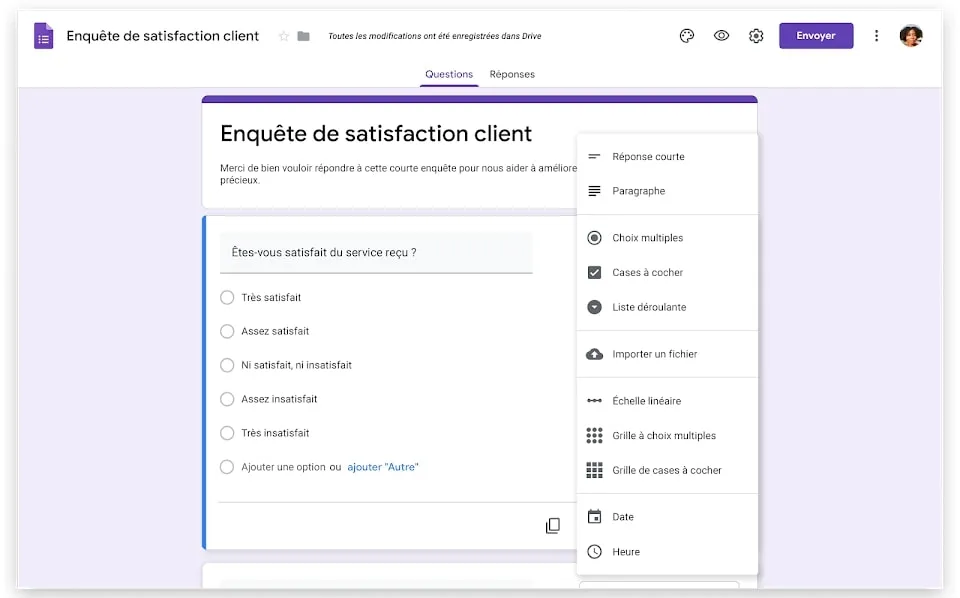Click the cloud upload icon
The height and width of the screenshot is (598, 960).
594,354
